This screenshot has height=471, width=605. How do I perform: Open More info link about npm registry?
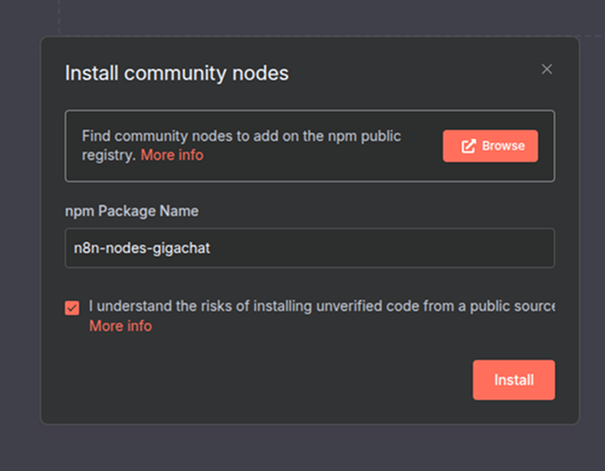(171, 155)
